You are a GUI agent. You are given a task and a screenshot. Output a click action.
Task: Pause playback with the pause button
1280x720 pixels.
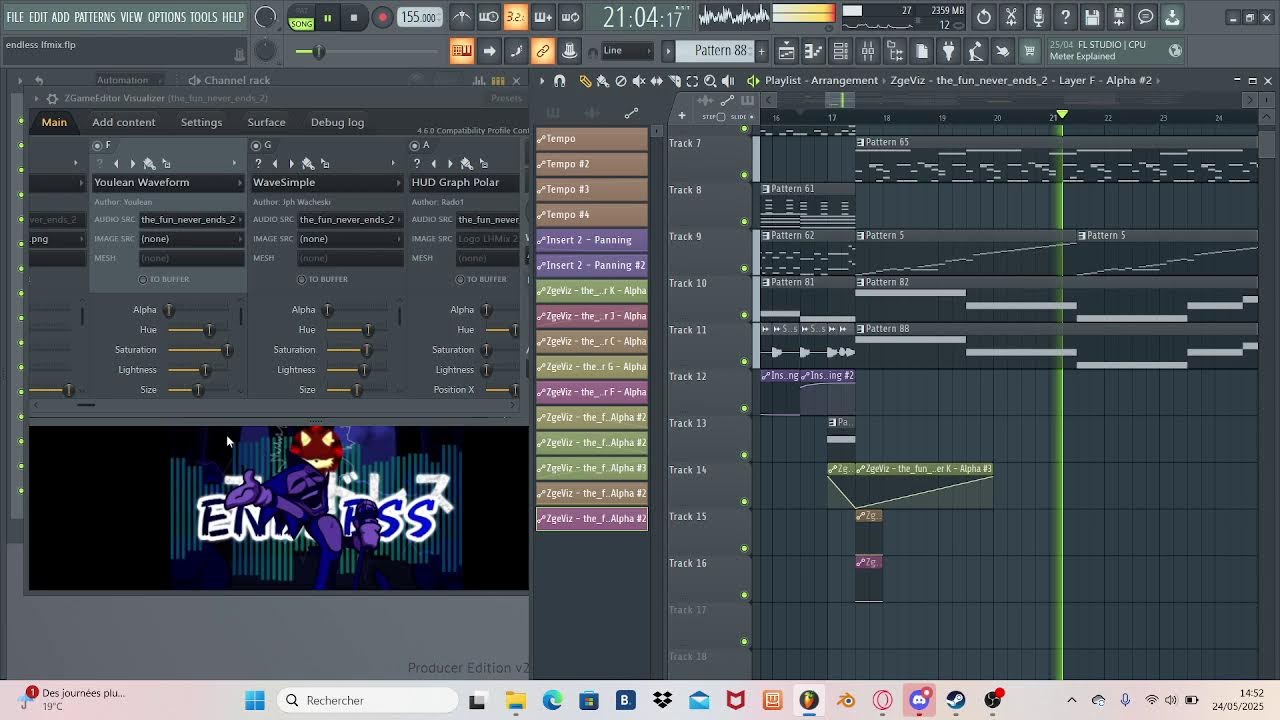[327, 18]
